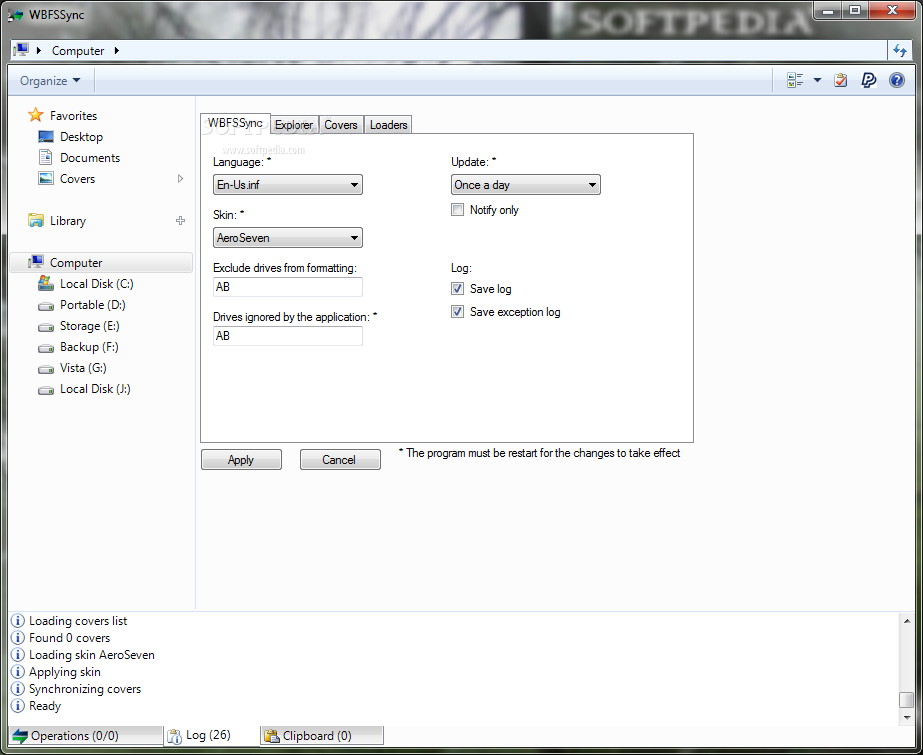The image size is (923, 755).
Task: Open the Clipboard (0) panel tab
Action: pyautogui.click(x=321, y=736)
